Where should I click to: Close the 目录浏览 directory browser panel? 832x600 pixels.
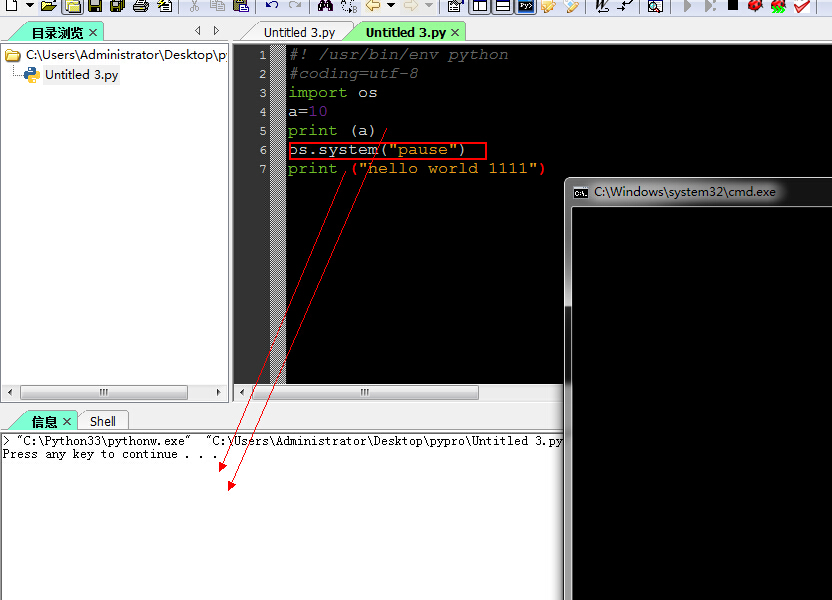coord(93,33)
